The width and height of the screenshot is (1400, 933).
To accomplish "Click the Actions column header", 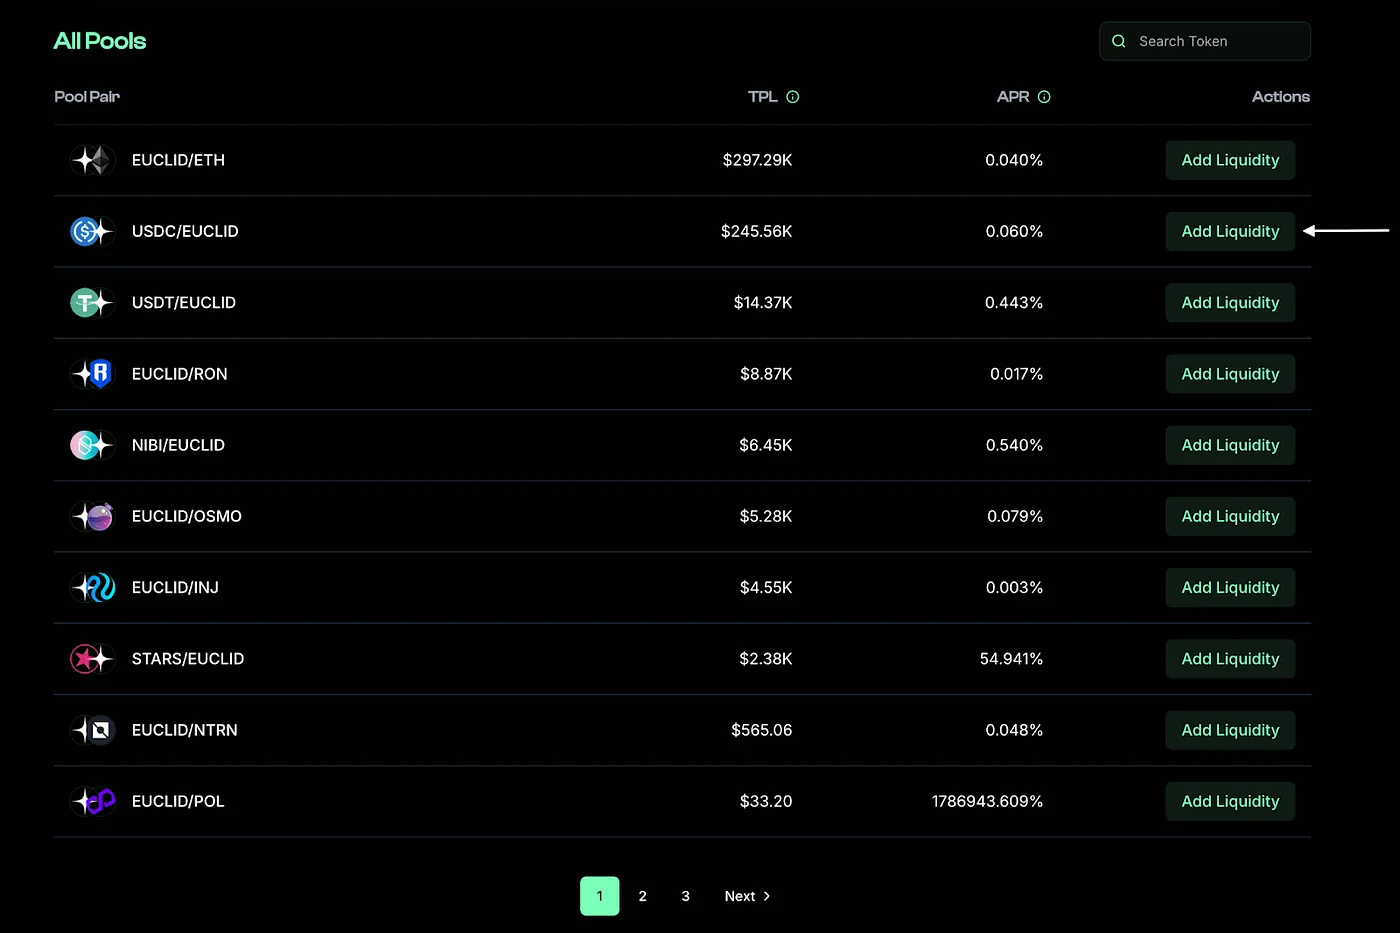I will 1281,97.
